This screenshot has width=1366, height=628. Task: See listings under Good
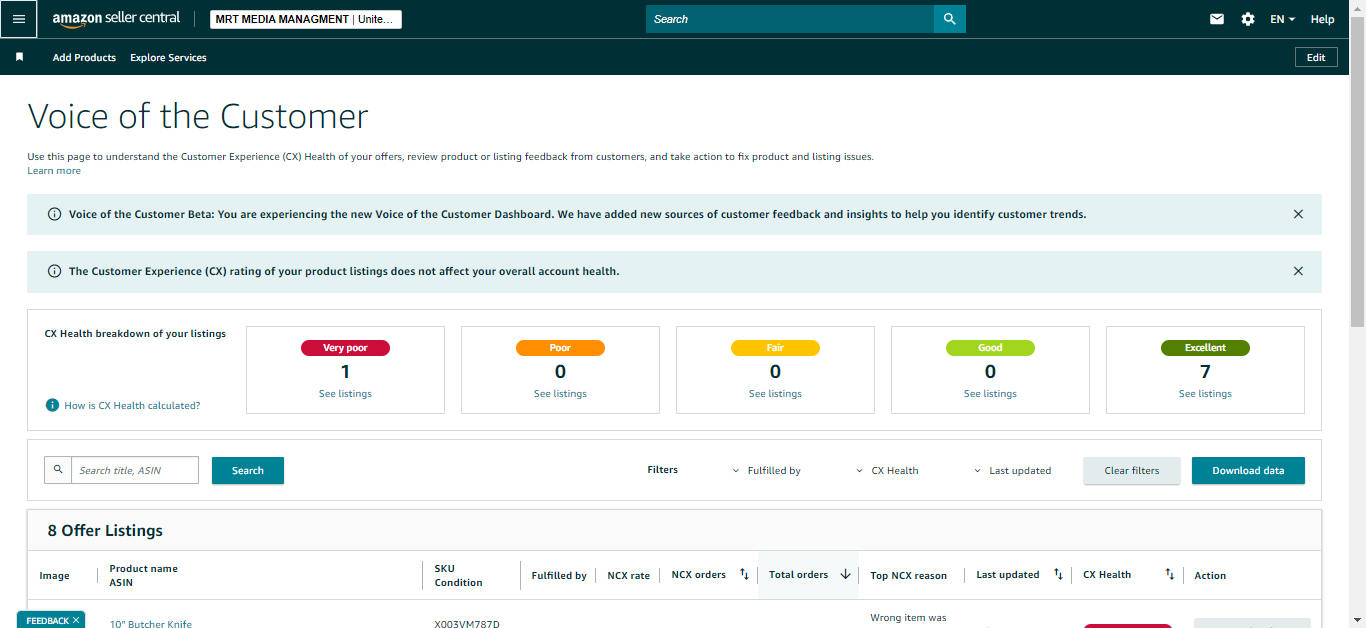(x=990, y=393)
